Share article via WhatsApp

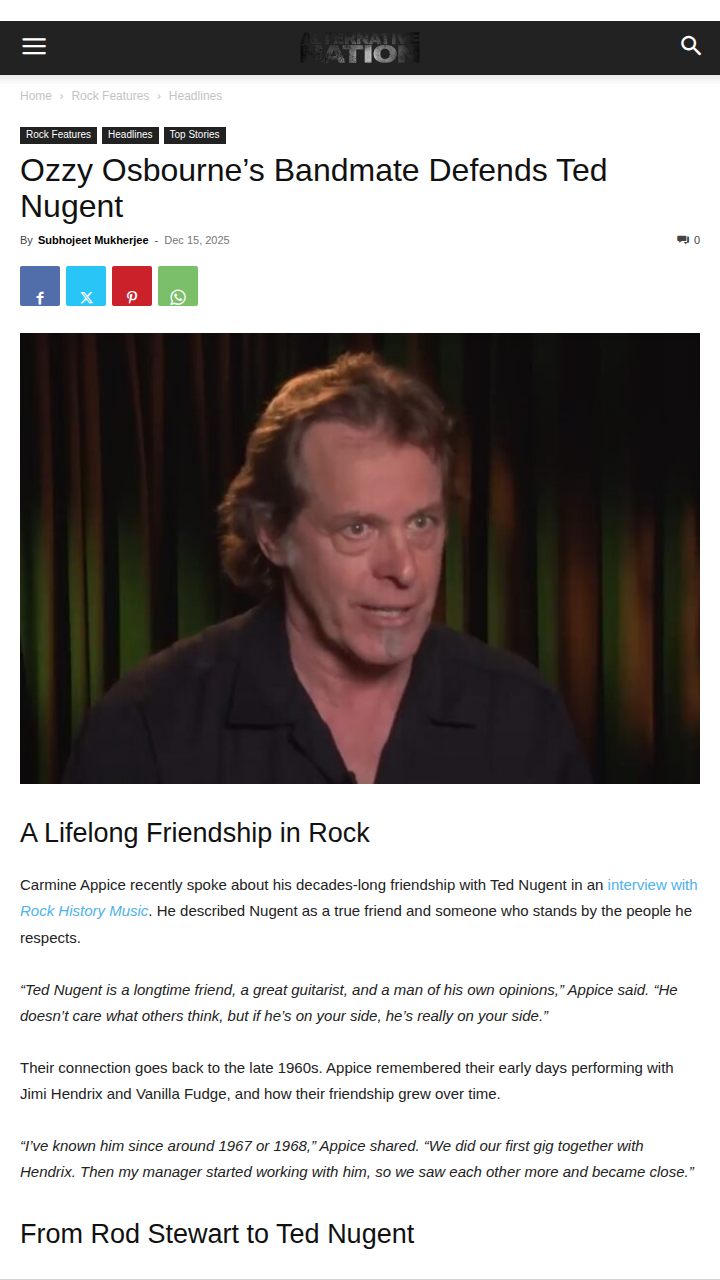pyautogui.click(x=178, y=286)
